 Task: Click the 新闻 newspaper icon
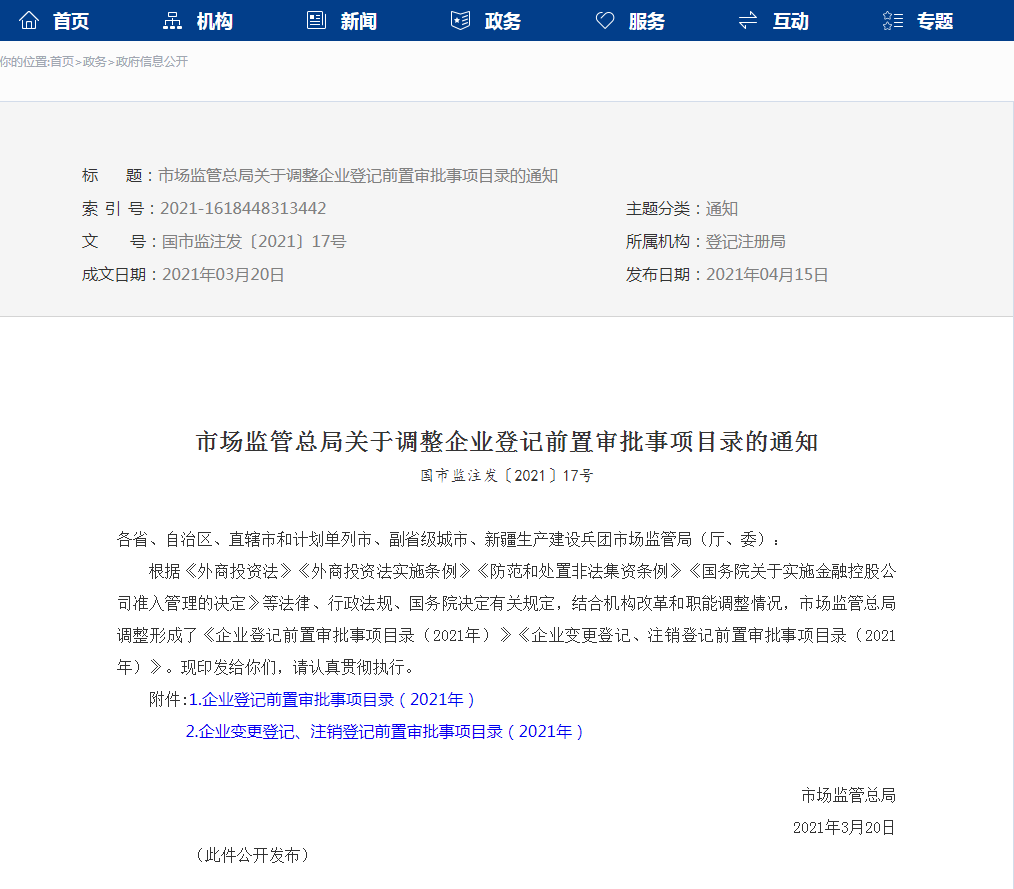click(x=316, y=21)
